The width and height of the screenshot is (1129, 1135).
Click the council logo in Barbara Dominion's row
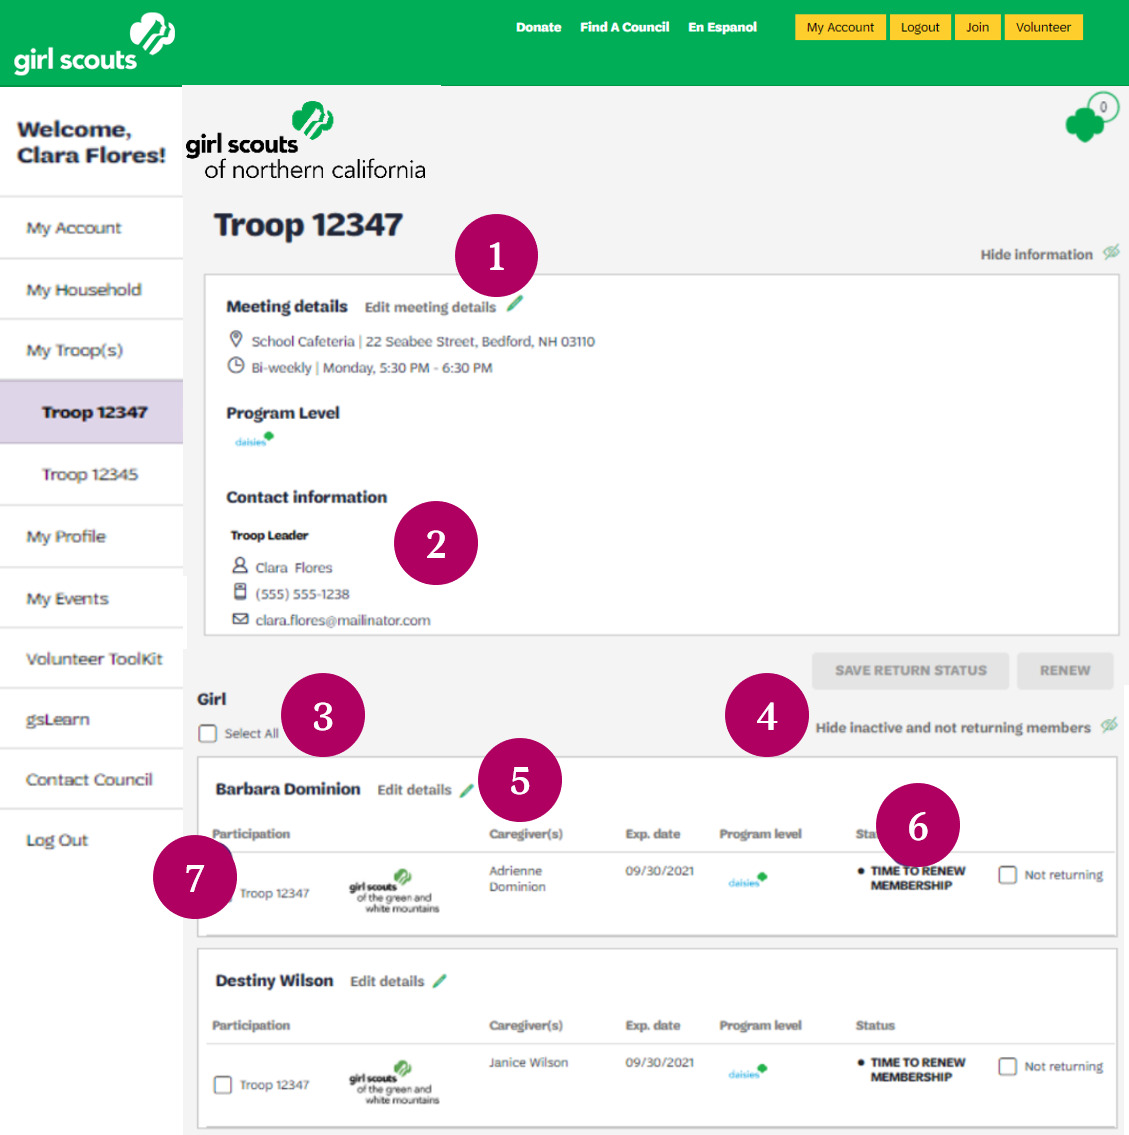(394, 891)
